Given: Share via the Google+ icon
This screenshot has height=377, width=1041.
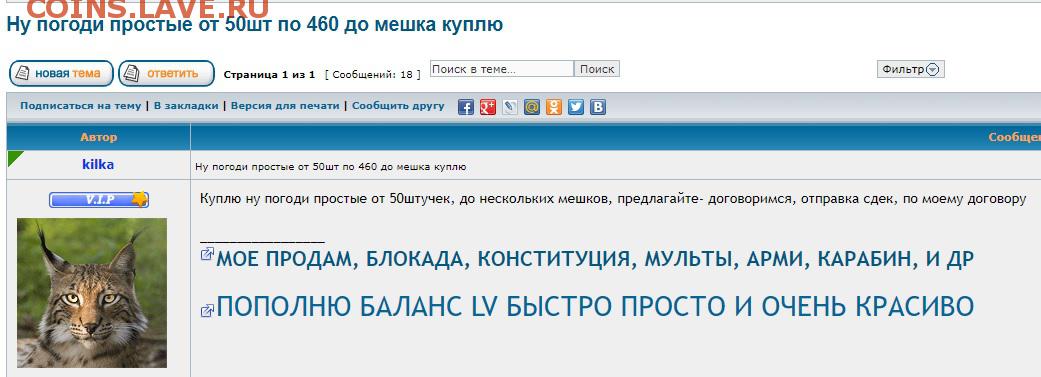Looking at the screenshot, I should 488,107.
